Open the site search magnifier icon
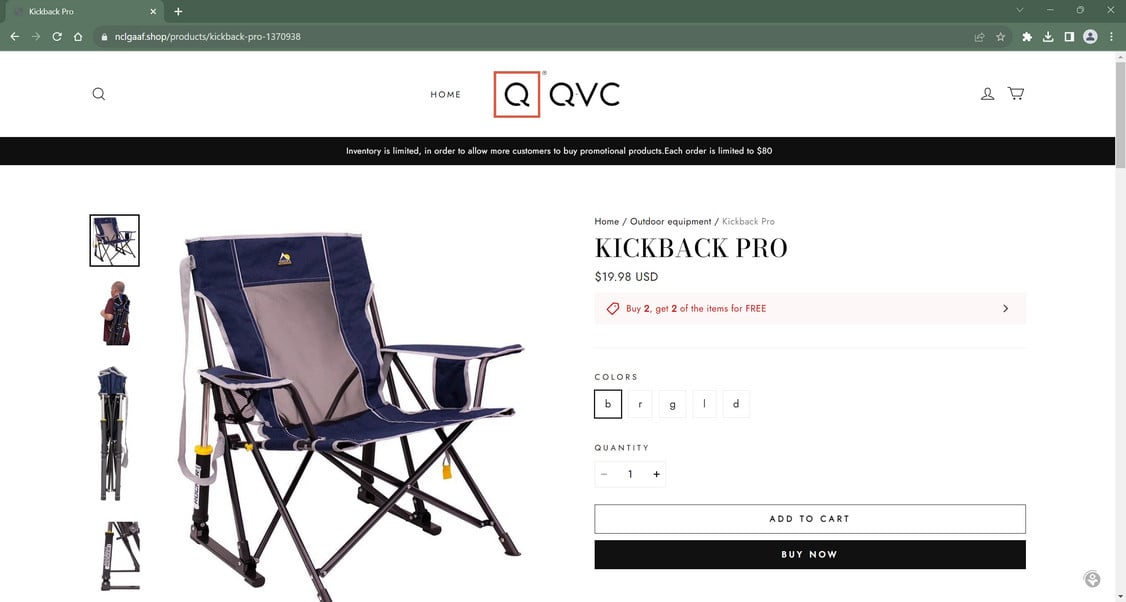Viewport: 1126px width, 602px height. (99, 94)
